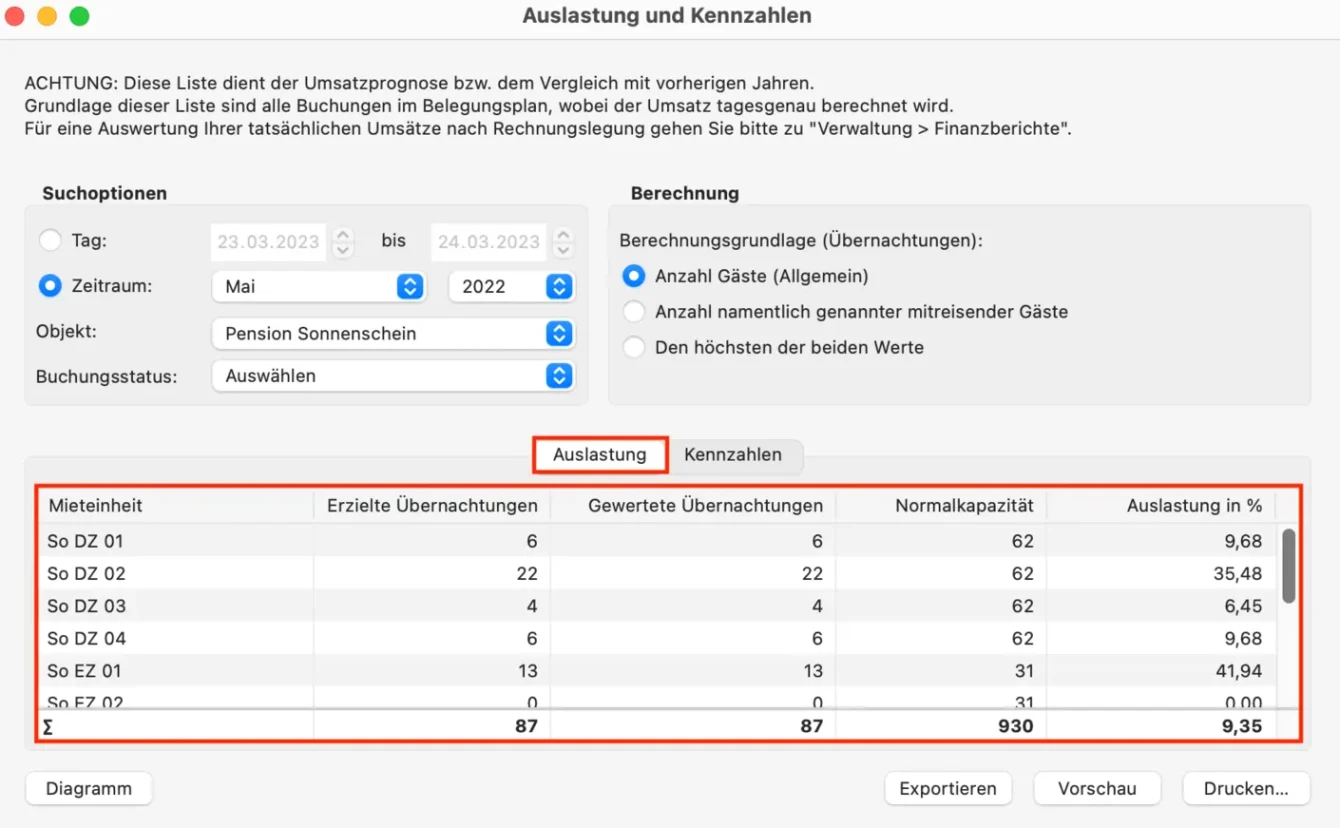Image resolution: width=1340 pixels, height=828 pixels.
Task: Click the total Normalkapazität value 930
Action: click(1015, 726)
